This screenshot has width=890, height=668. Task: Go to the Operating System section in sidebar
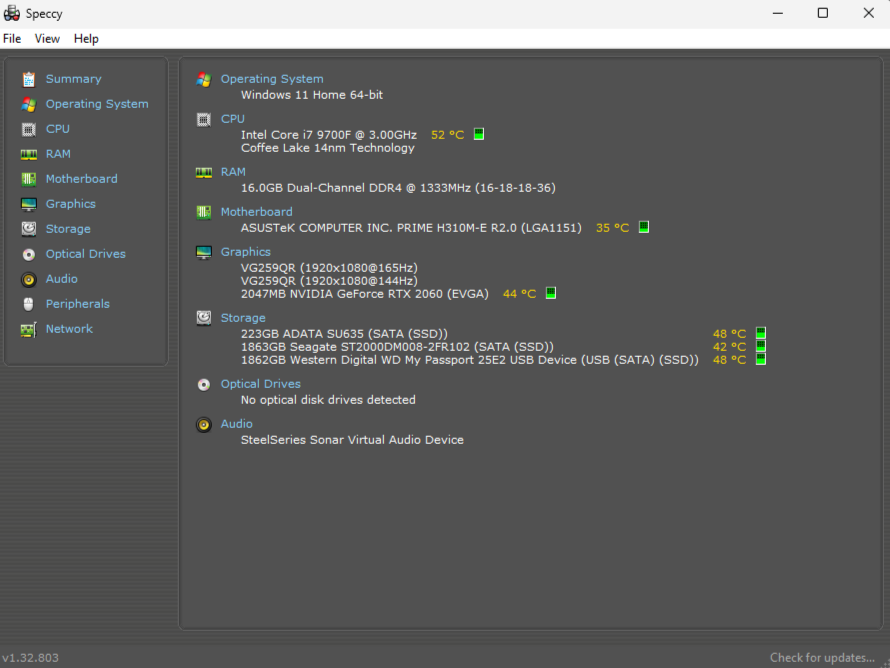click(x=97, y=104)
